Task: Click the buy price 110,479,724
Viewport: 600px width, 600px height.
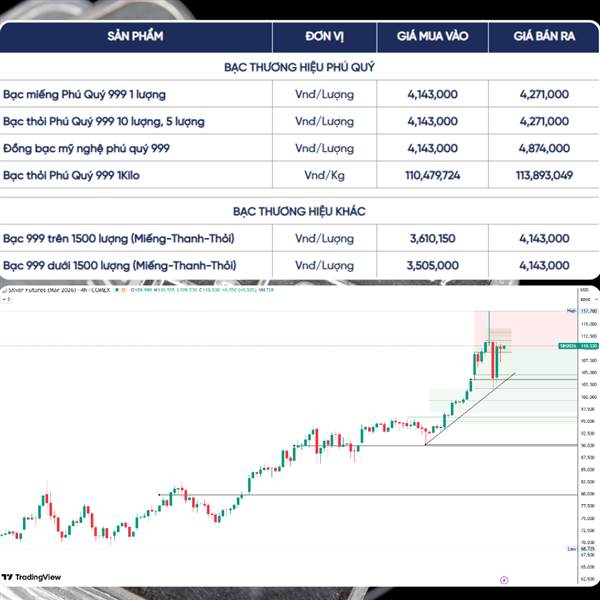Action: [432, 175]
